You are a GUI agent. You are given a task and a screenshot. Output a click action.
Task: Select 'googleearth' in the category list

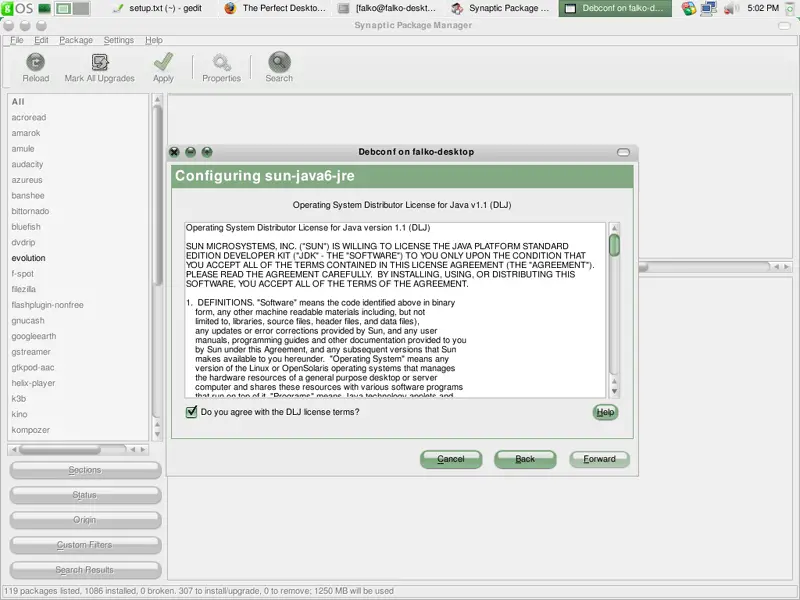[x=34, y=336]
